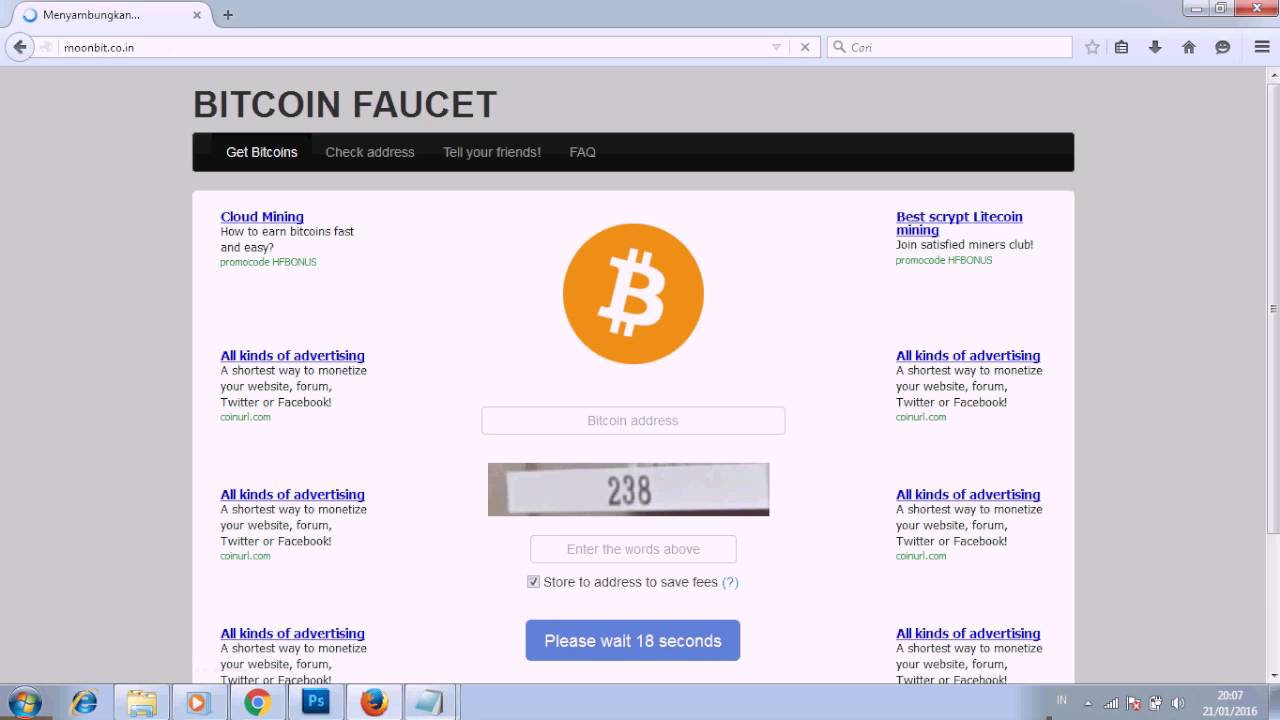
Task: Click the Firefox back arrow button
Action: tap(19, 47)
